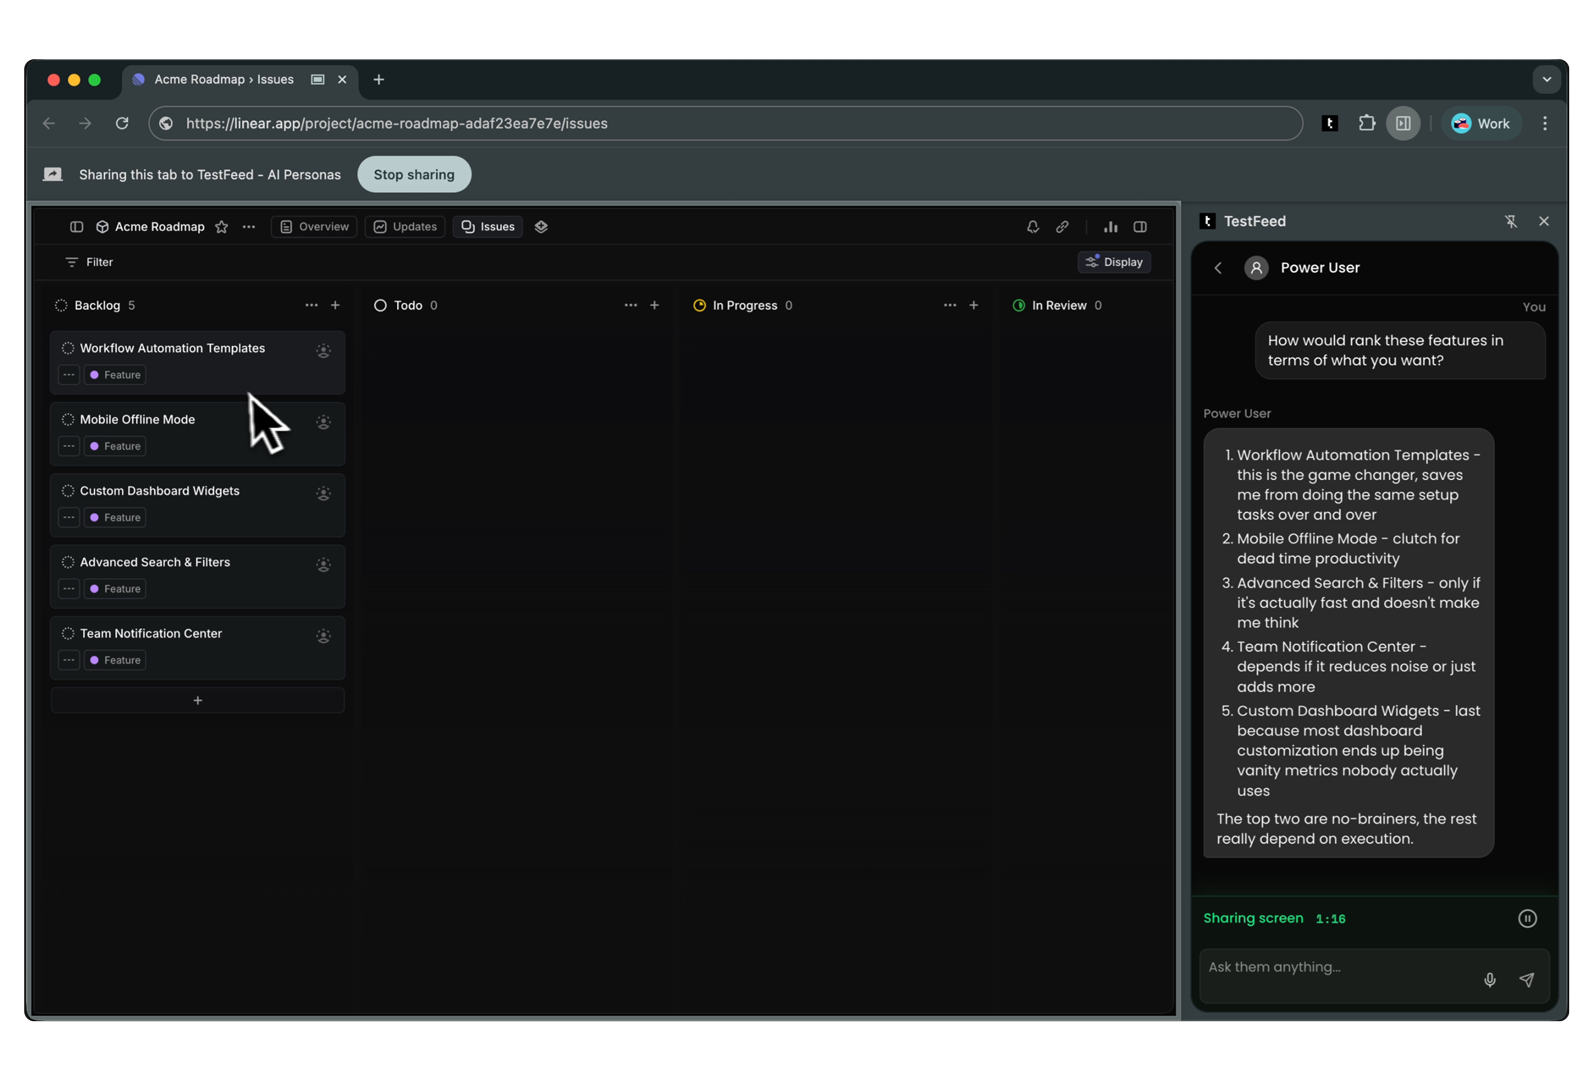
Task: Click the Power User persona avatar
Action: [1257, 268]
